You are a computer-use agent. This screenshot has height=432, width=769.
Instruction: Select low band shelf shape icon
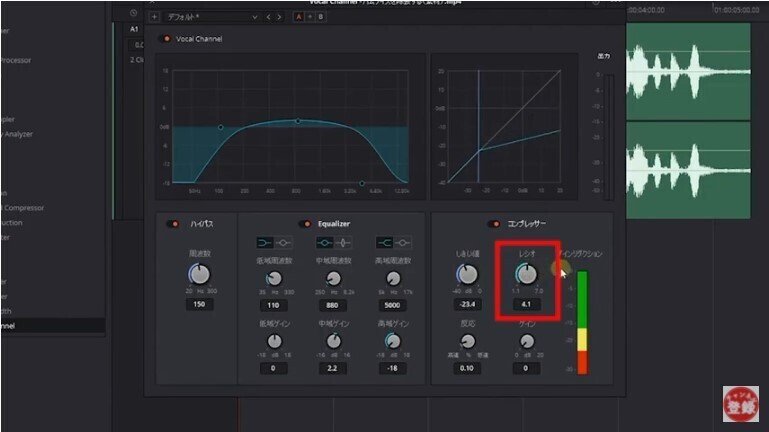click(265, 243)
